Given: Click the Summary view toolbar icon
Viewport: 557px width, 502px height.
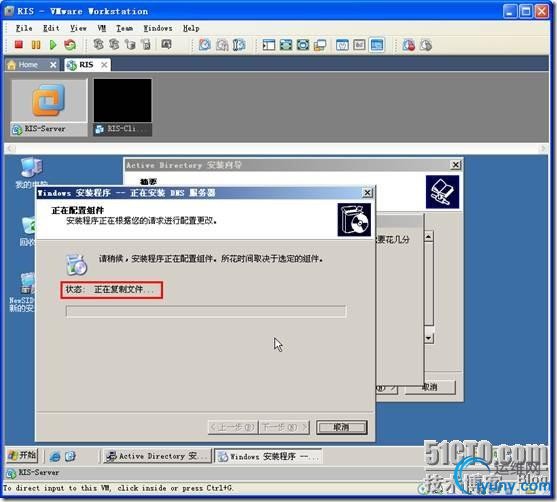Looking at the screenshot, I should click(x=342, y=45).
